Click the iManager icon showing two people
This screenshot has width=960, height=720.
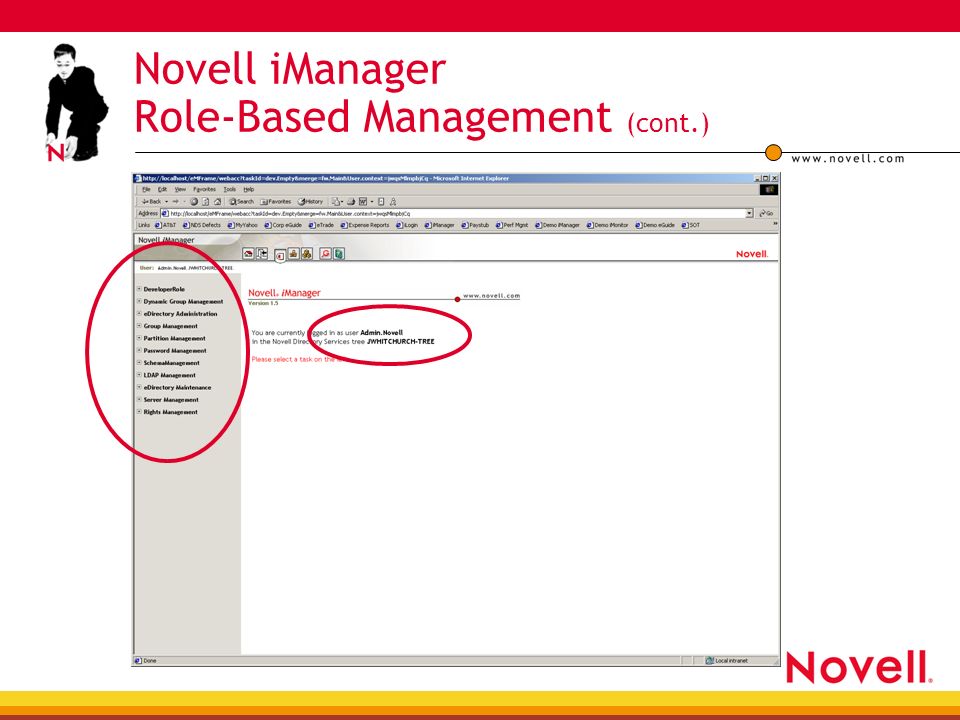307,253
